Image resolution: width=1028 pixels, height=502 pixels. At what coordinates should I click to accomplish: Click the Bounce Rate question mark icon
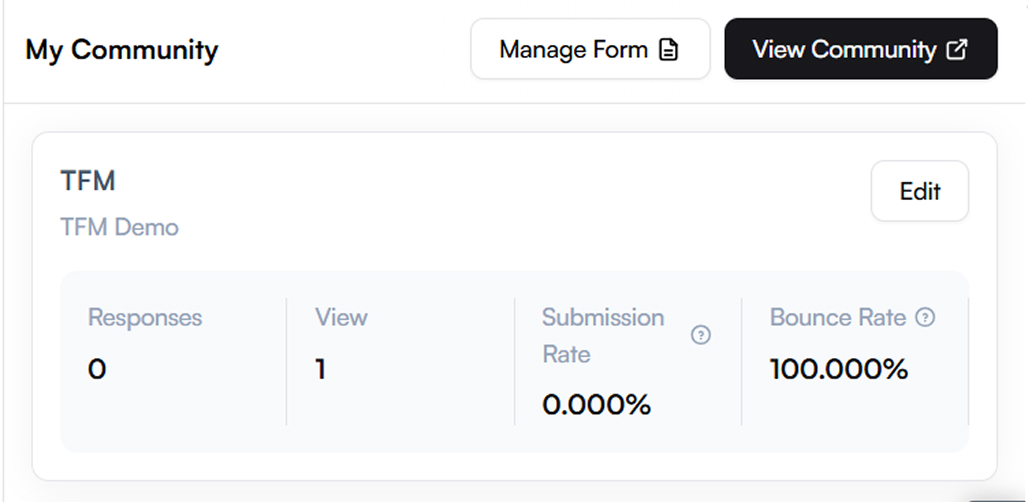[x=925, y=318]
